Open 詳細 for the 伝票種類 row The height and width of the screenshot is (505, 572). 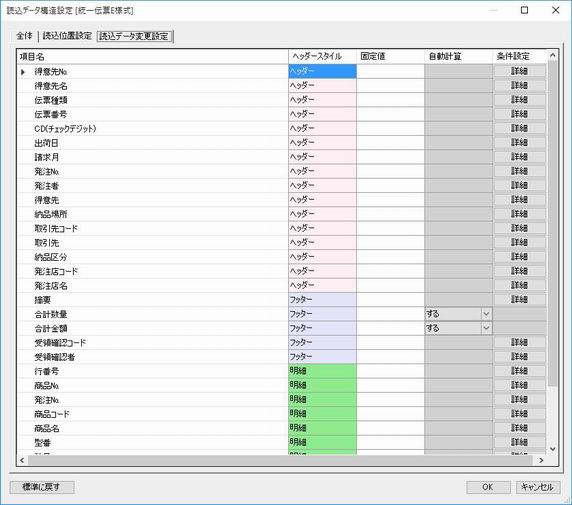pyautogui.click(x=519, y=100)
